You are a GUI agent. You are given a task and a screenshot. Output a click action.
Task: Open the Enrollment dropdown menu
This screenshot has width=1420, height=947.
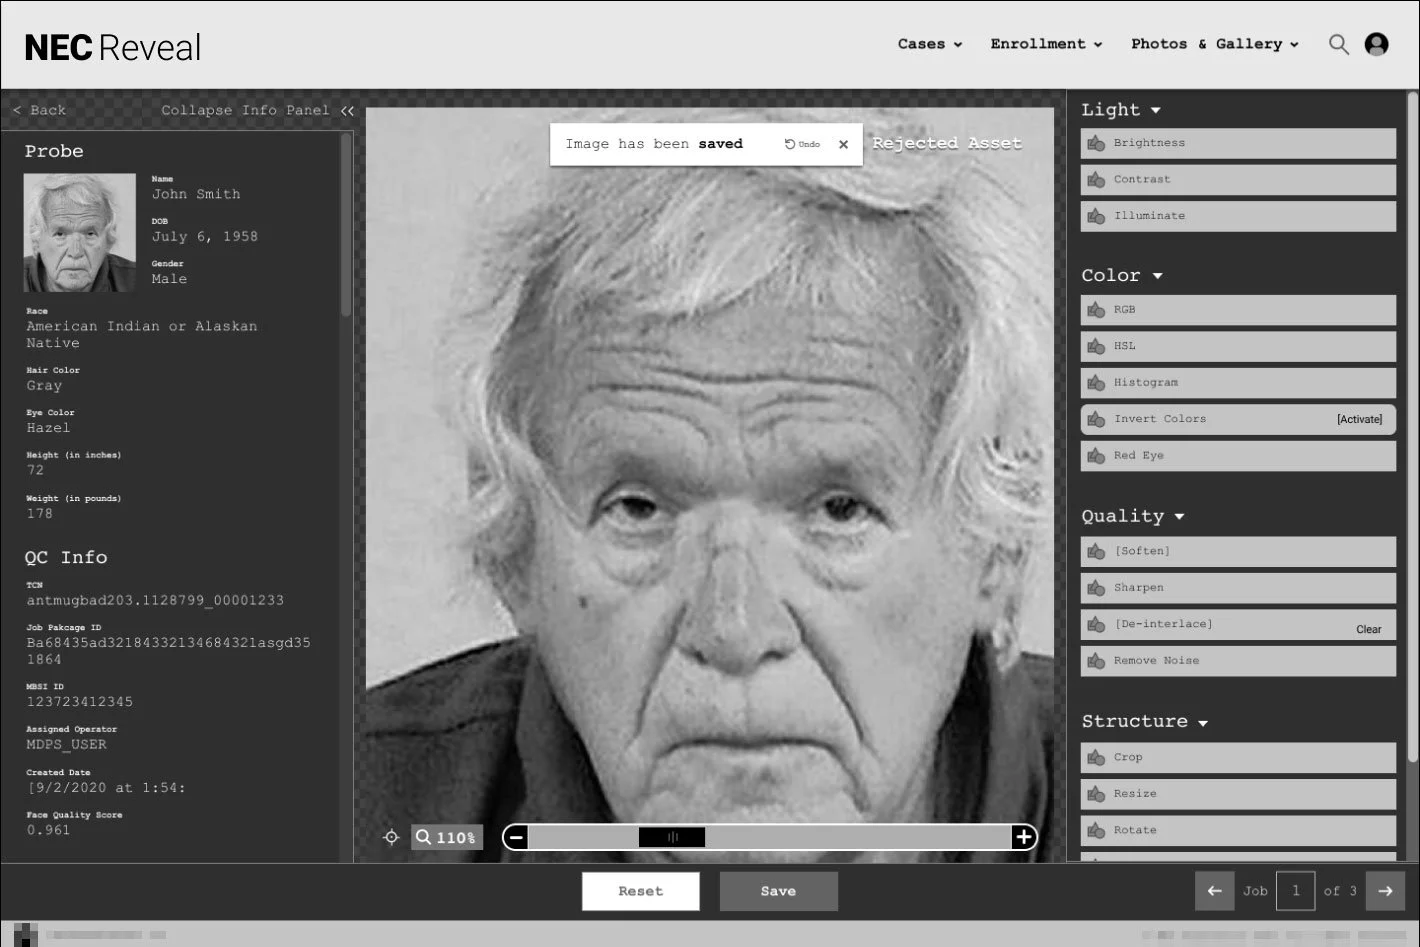pos(1046,44)
